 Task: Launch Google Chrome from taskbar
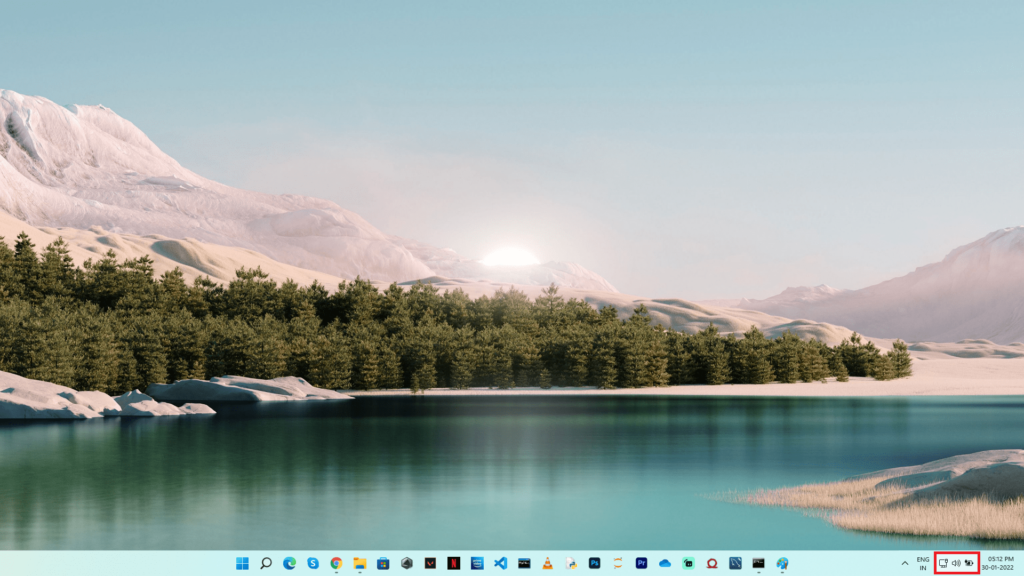point(336,563)
